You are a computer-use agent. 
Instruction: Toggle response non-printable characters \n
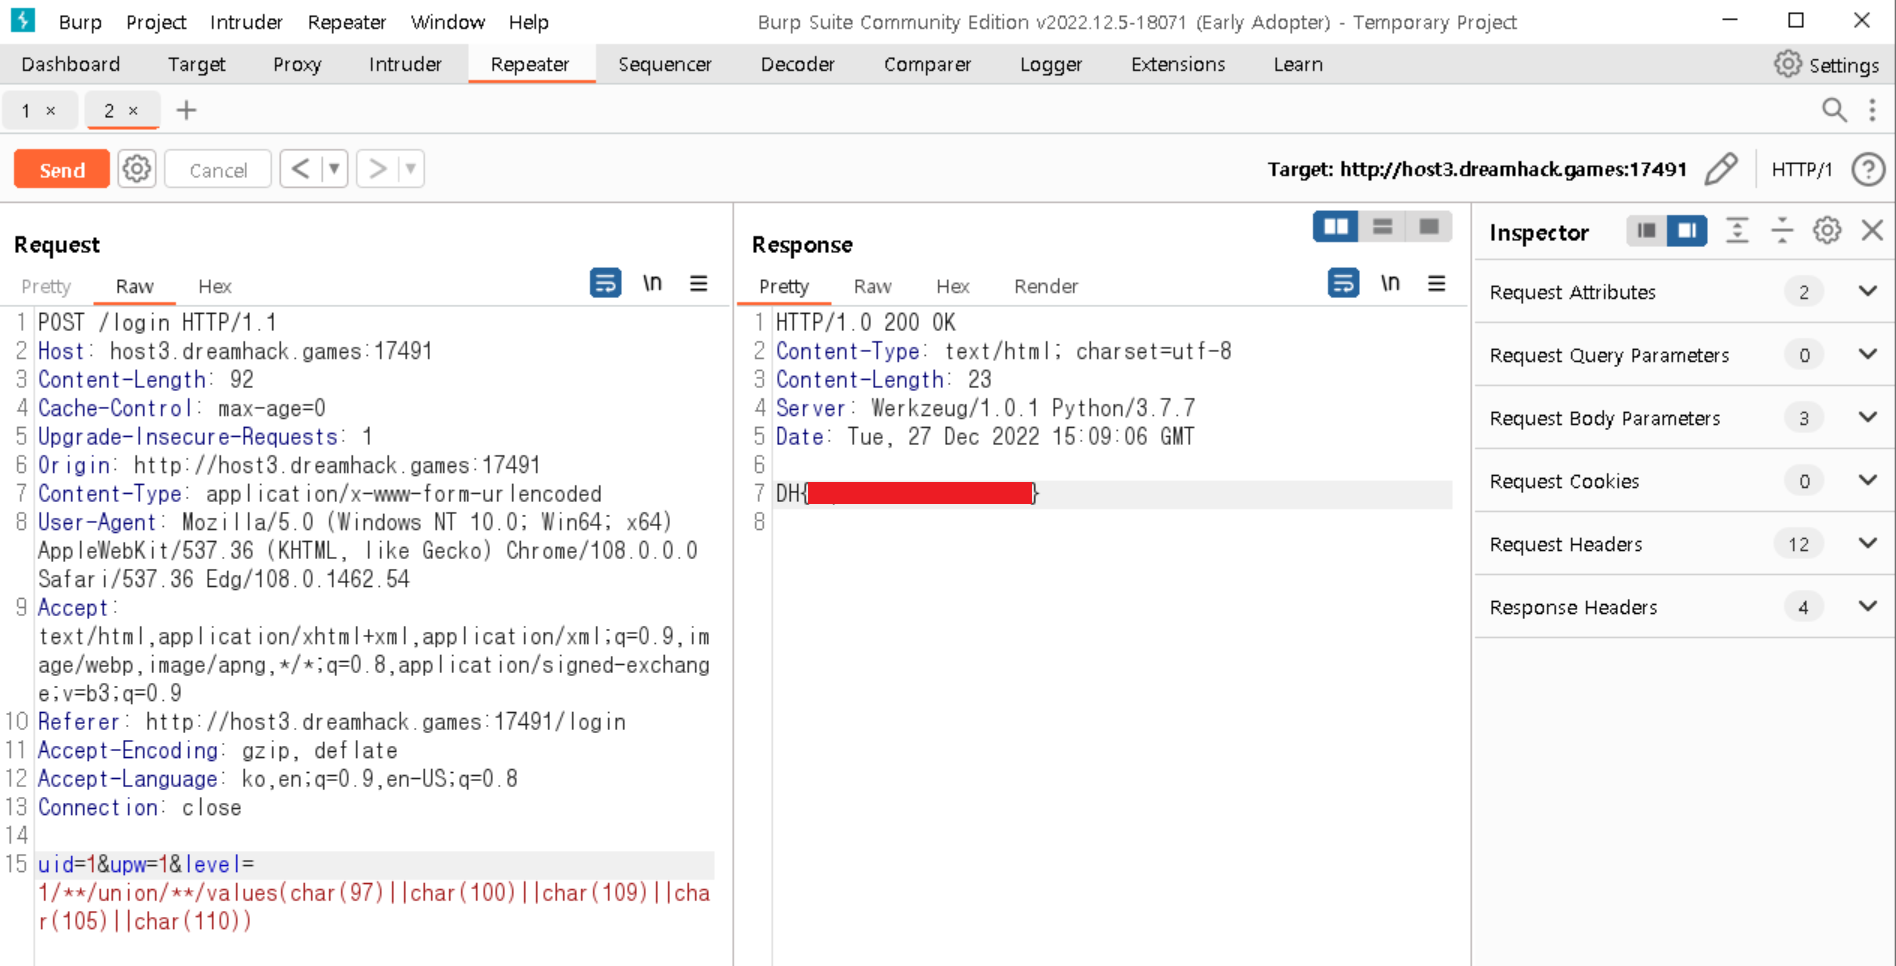[x=1390, y=283]
